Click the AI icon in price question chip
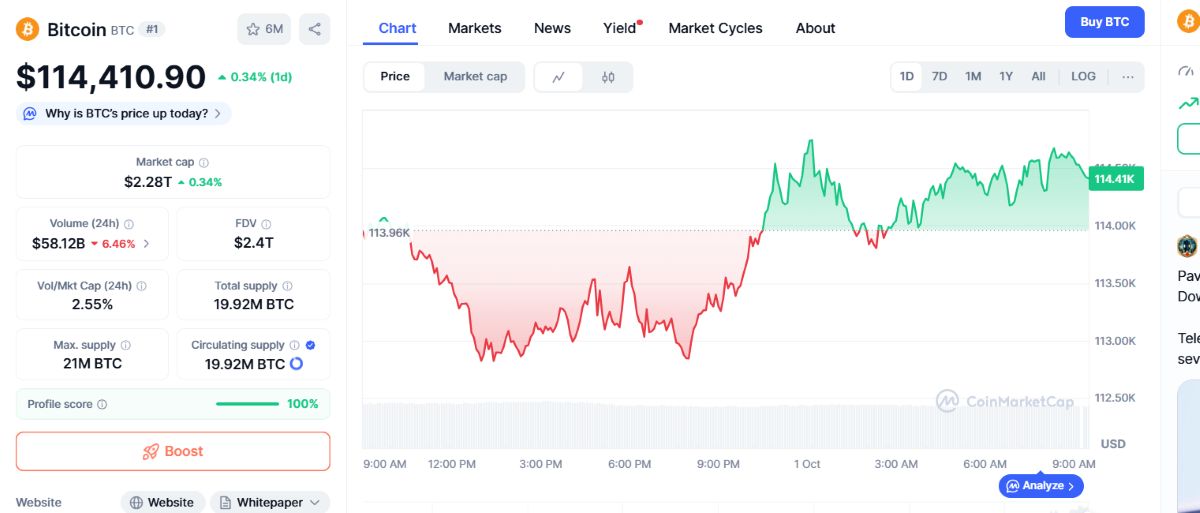 pyautogui.click(x=31, y=114)
